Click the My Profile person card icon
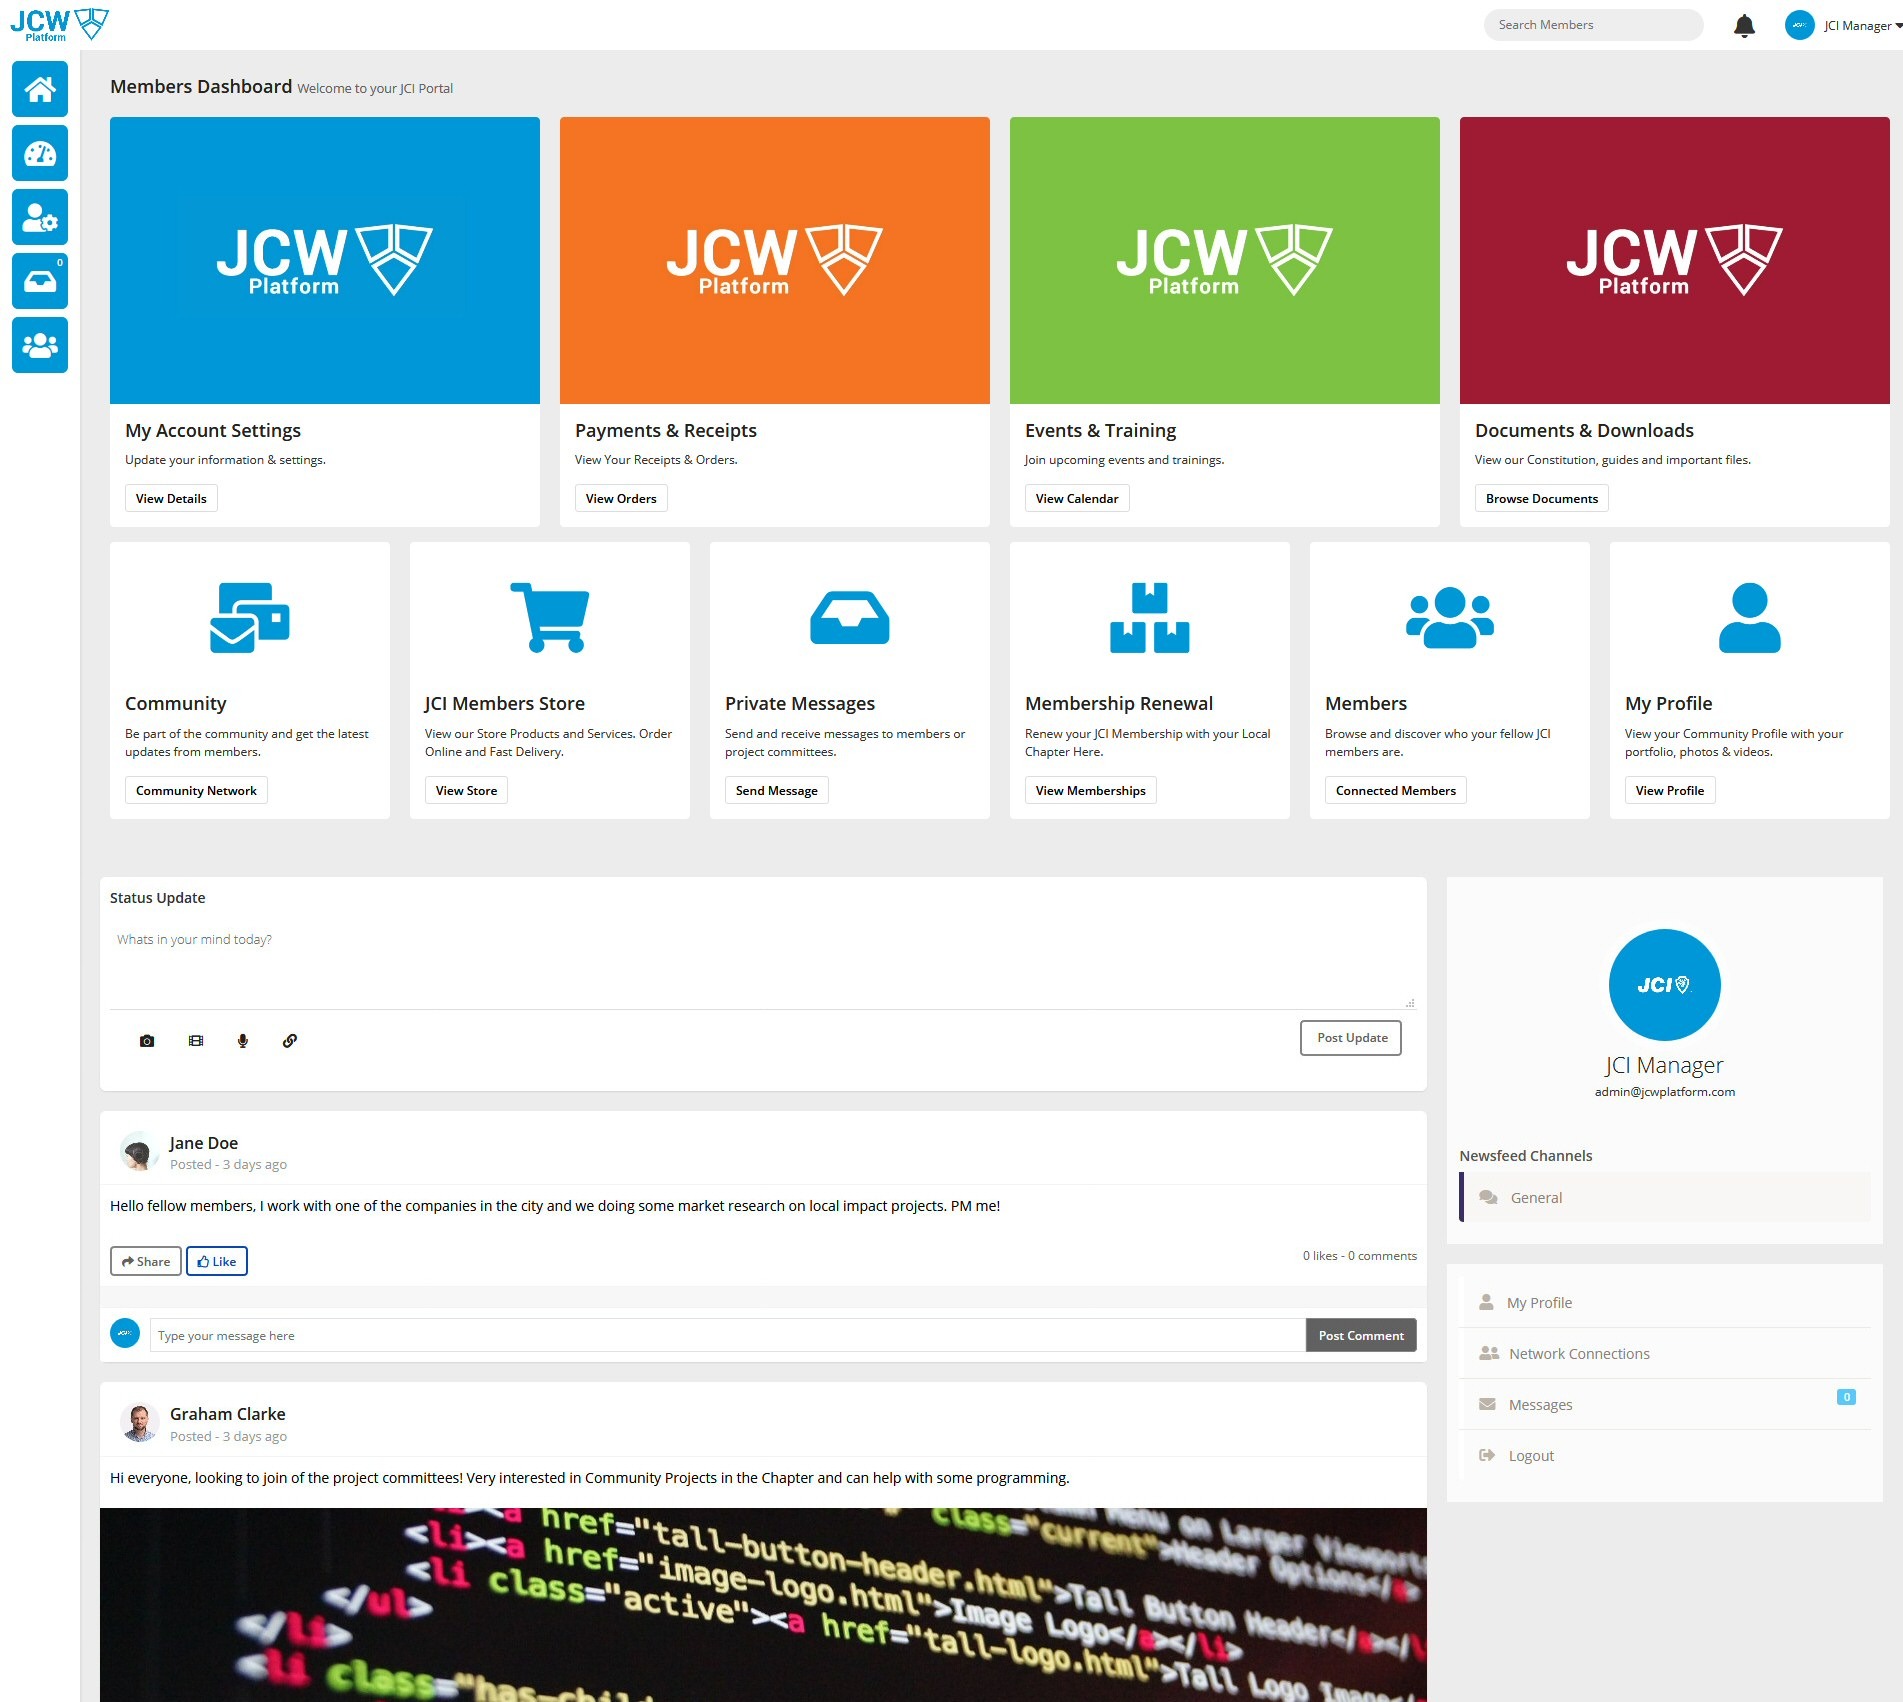The width and height of the screenshot is (1903, 1702). [x=1750, y=617]
